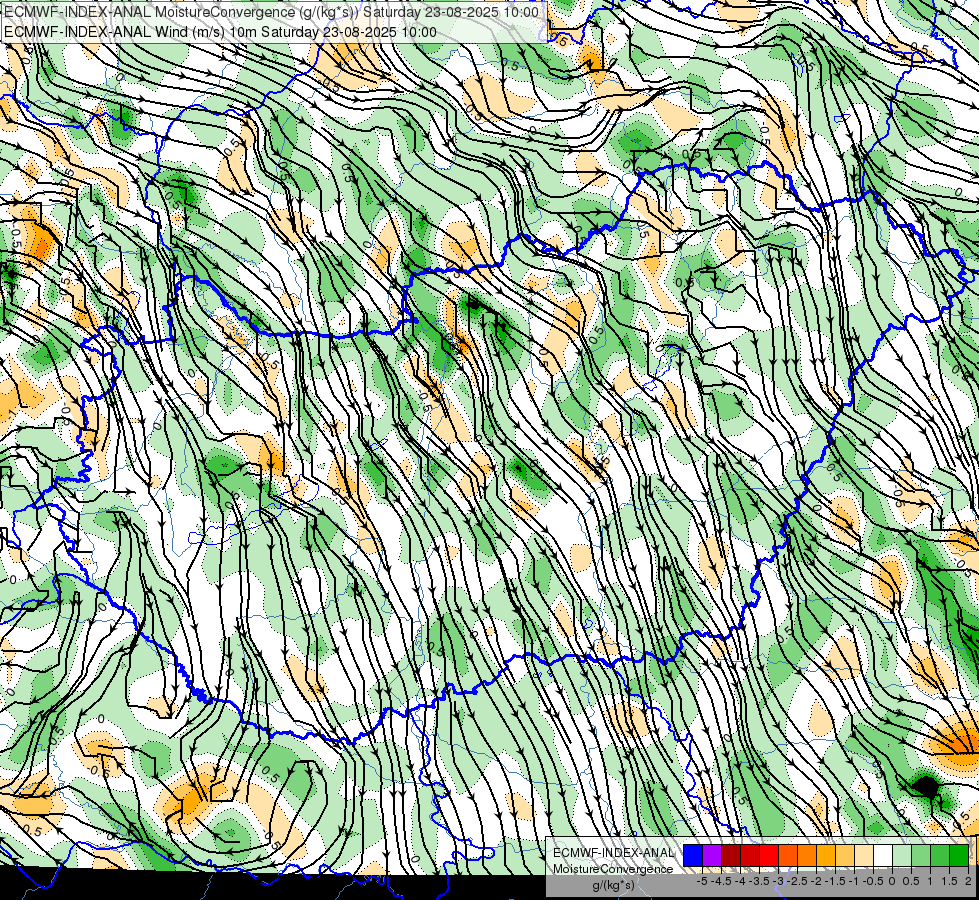Click the purple legend color swatch
The width and height of the screenshot is (979, 900).
click(712, 855)
